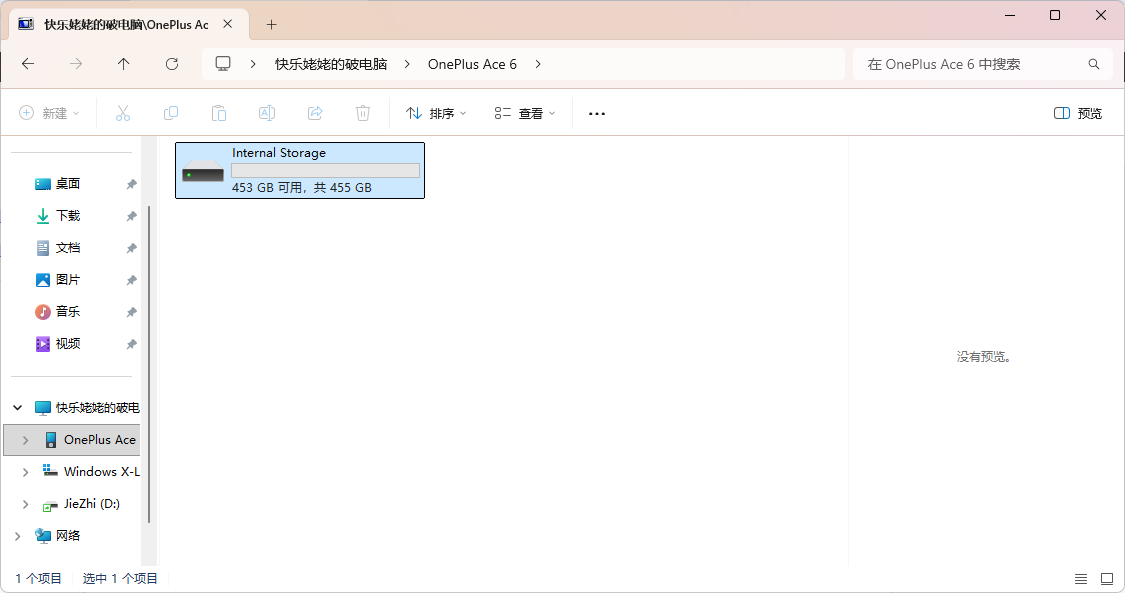Switch to details list view icon

point(1081,579)
